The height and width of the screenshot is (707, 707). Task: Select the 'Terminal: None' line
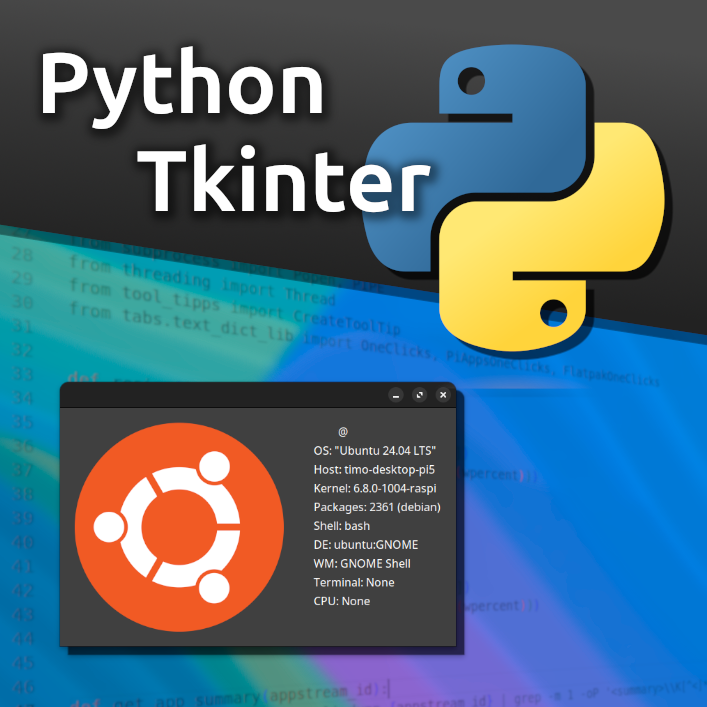tap(354, 582)
